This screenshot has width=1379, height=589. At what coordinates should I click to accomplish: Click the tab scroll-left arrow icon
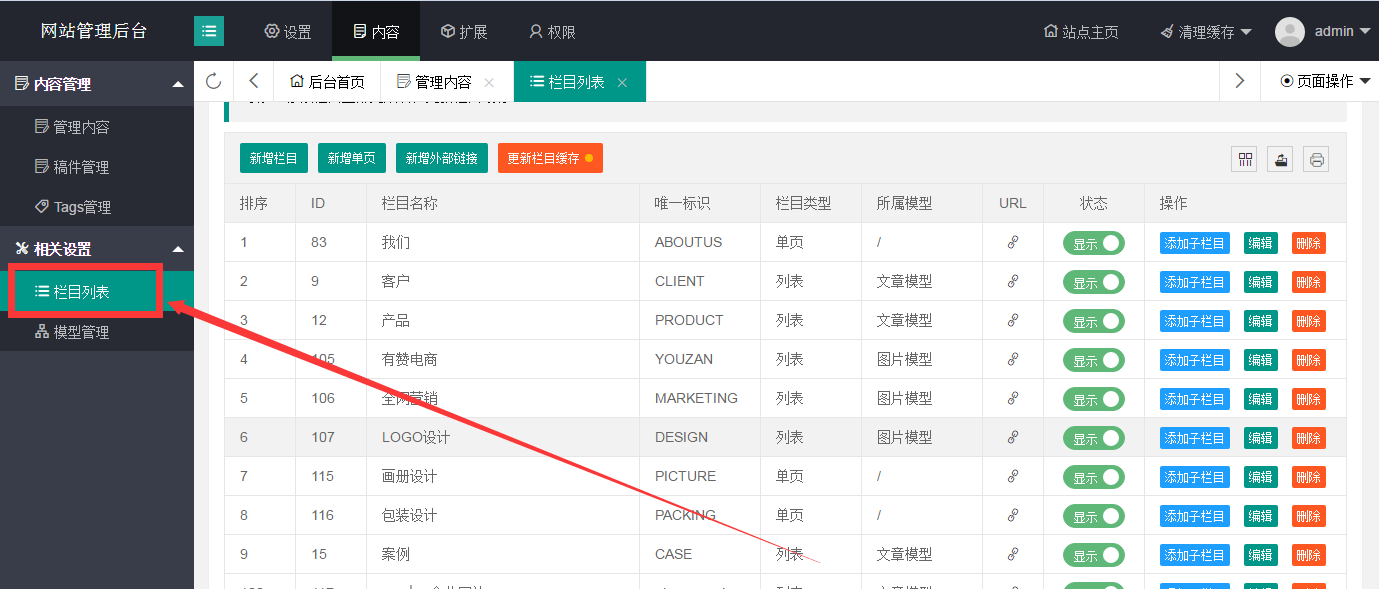pos(254,81)
